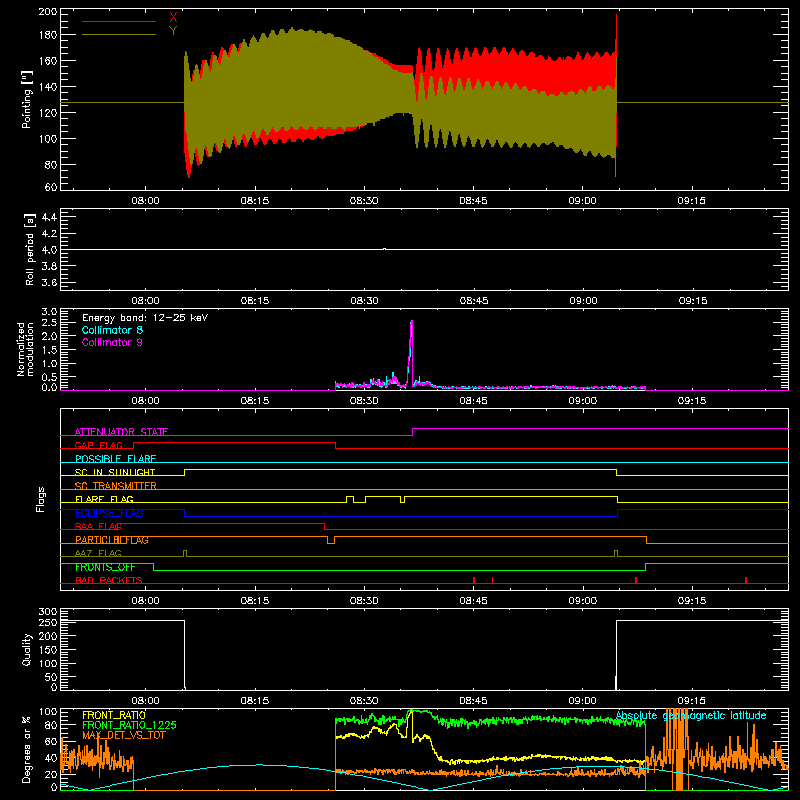This screenshot has height=800, width=800.
Task: Click the 'Degrees or %' axis title
Action: click(26, 749)
